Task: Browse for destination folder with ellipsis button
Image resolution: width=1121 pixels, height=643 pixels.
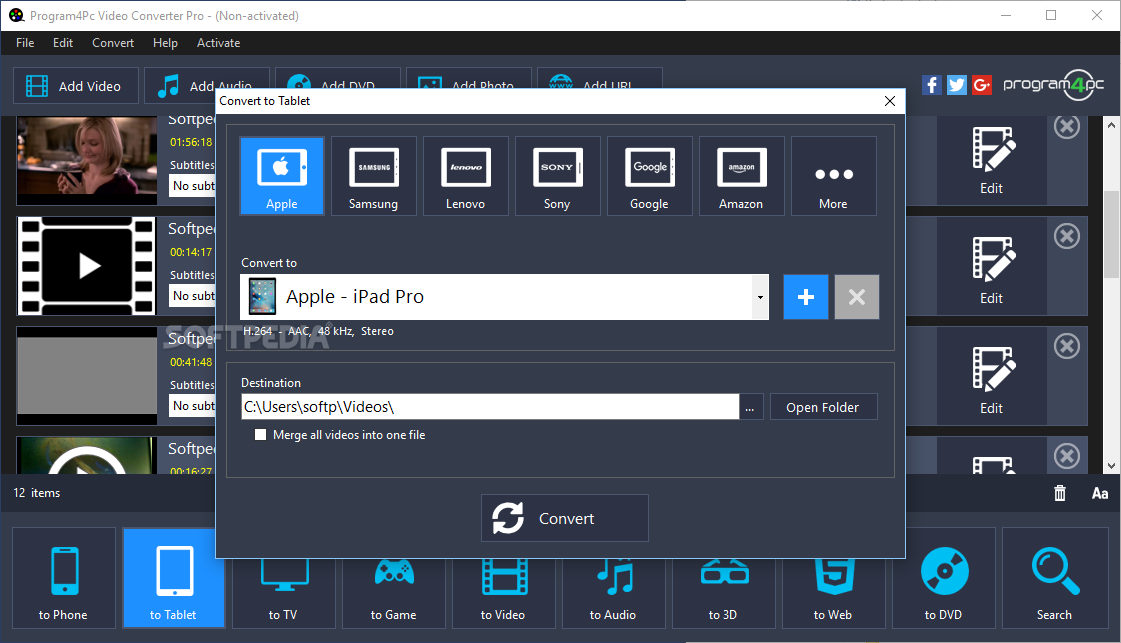Action: point(749,407)
